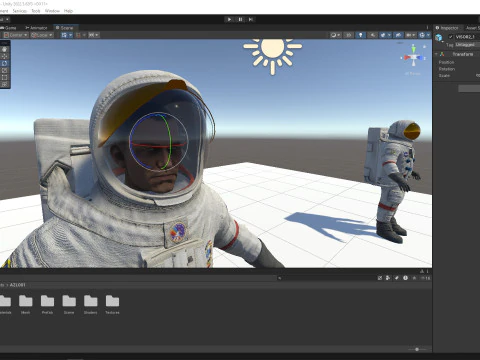Select the Move tool
The image size is (480, 360).
(4, 56)
